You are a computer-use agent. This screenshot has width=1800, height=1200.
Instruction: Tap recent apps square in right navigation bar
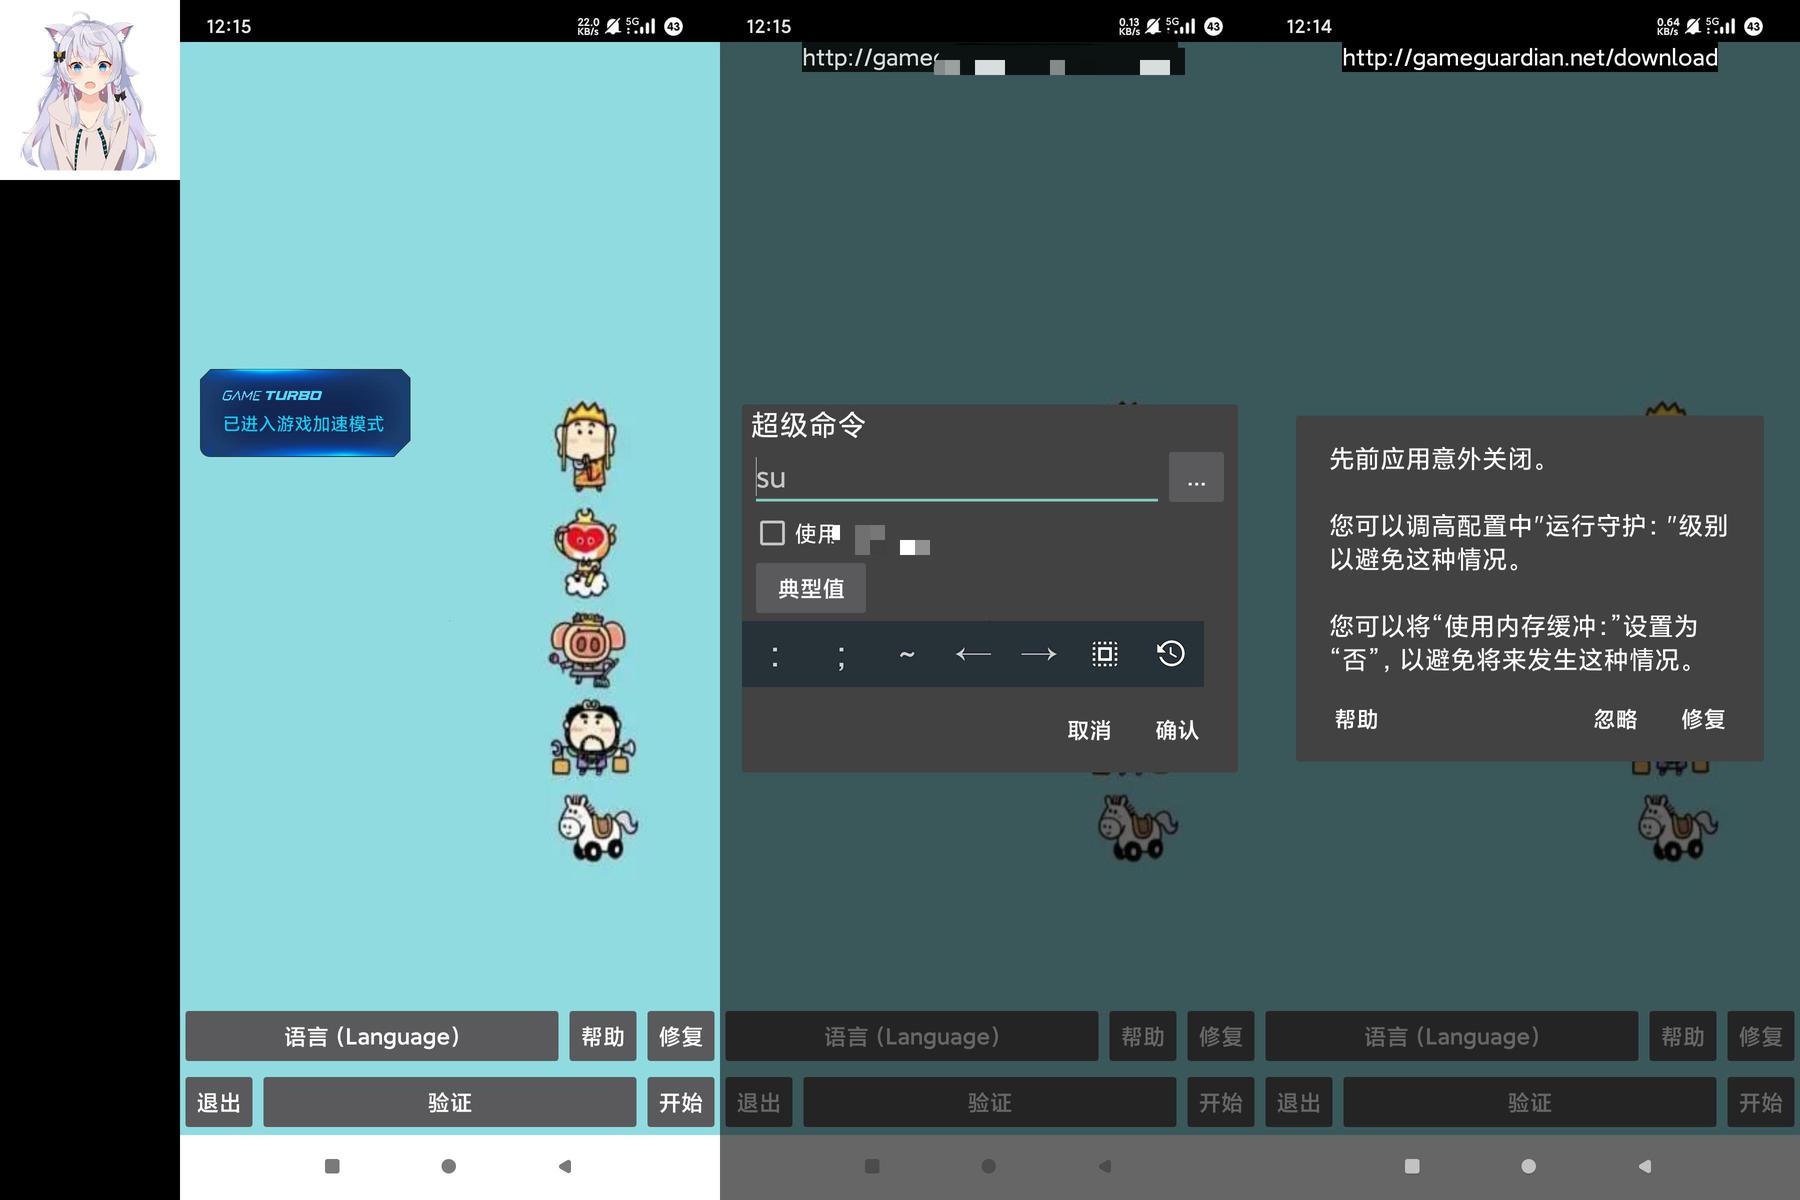(1412, 1166)
